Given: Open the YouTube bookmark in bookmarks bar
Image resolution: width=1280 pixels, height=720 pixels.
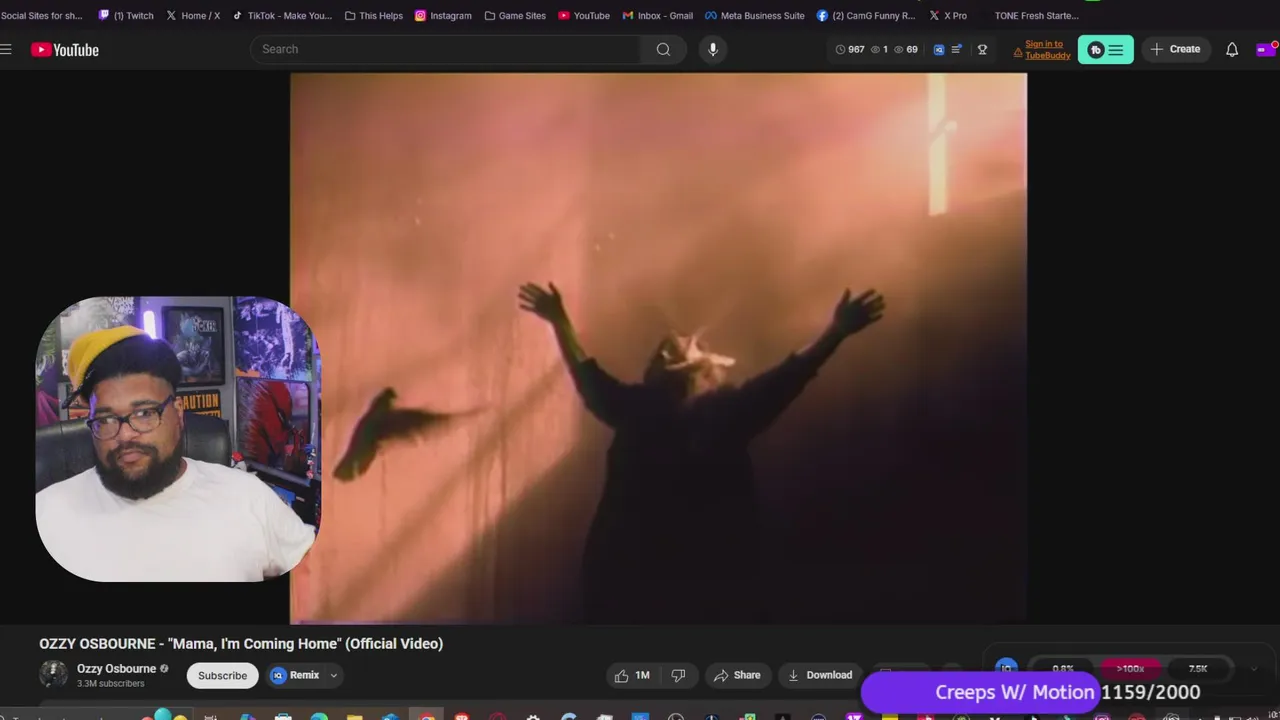Looking at the screenshot, I should [x=584, y=15].
